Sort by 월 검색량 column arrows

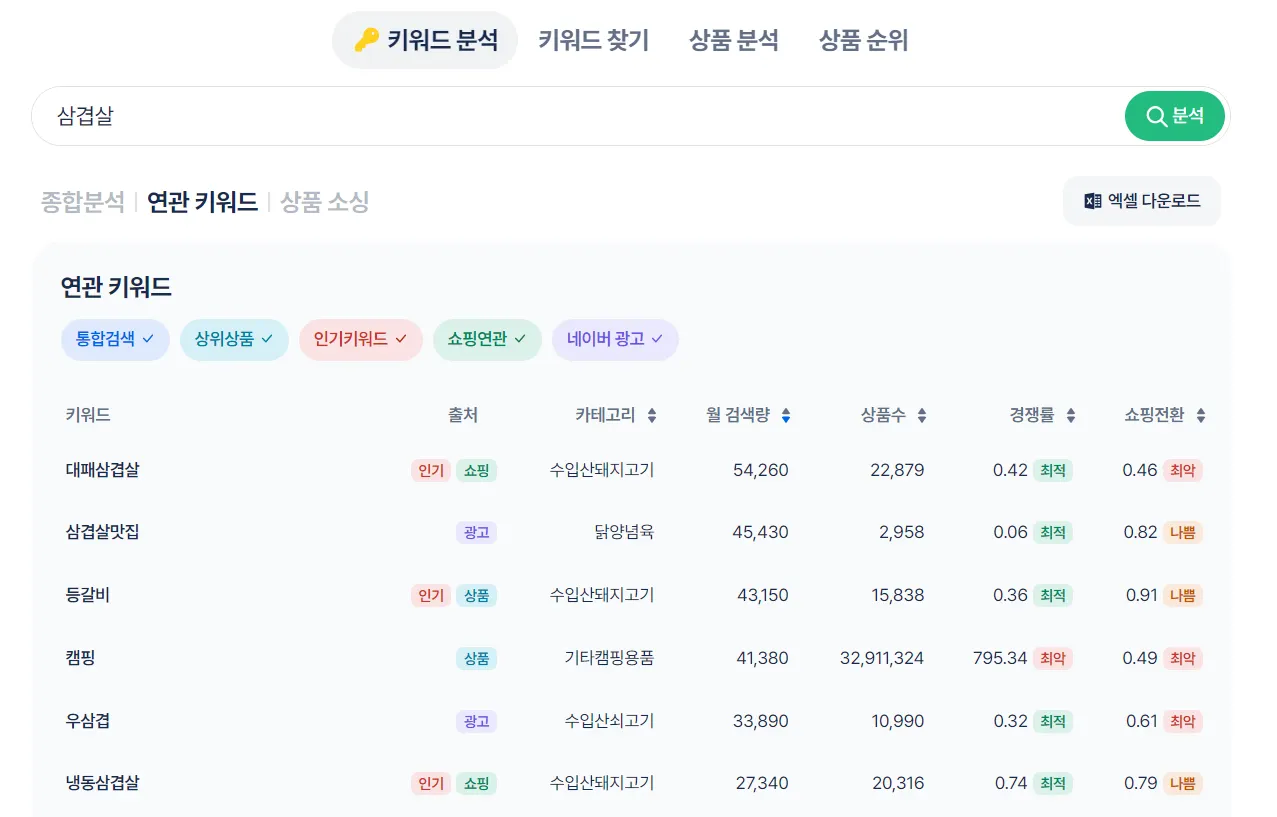[x=786, y=416]
